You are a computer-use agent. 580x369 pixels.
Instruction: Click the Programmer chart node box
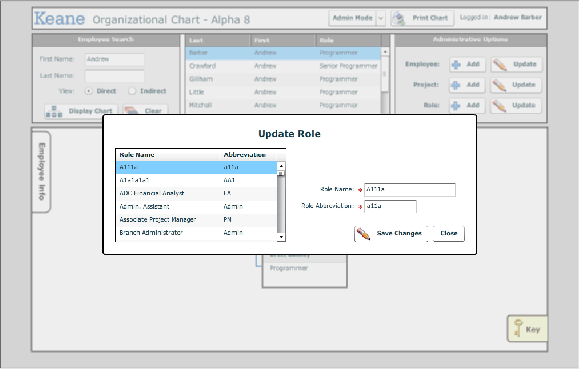tap(305, 271)
